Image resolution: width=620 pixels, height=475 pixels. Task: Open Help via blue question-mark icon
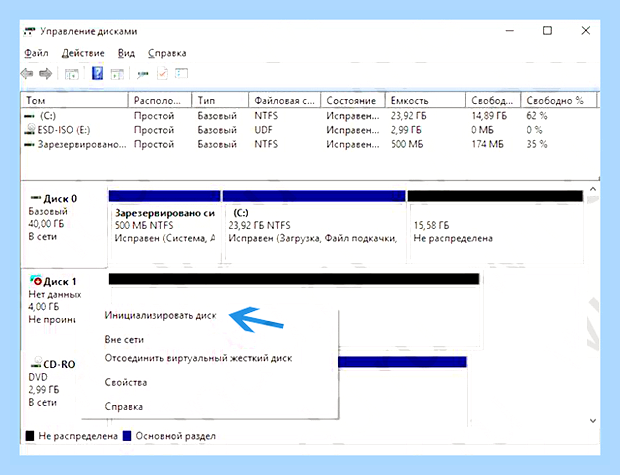pos(97,73)
